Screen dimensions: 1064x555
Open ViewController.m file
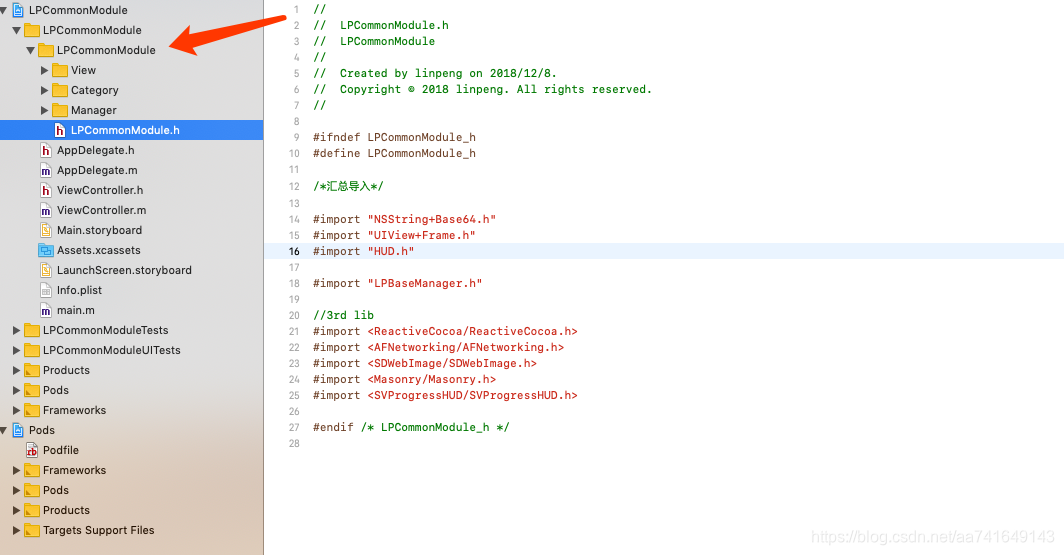[102, 210]
